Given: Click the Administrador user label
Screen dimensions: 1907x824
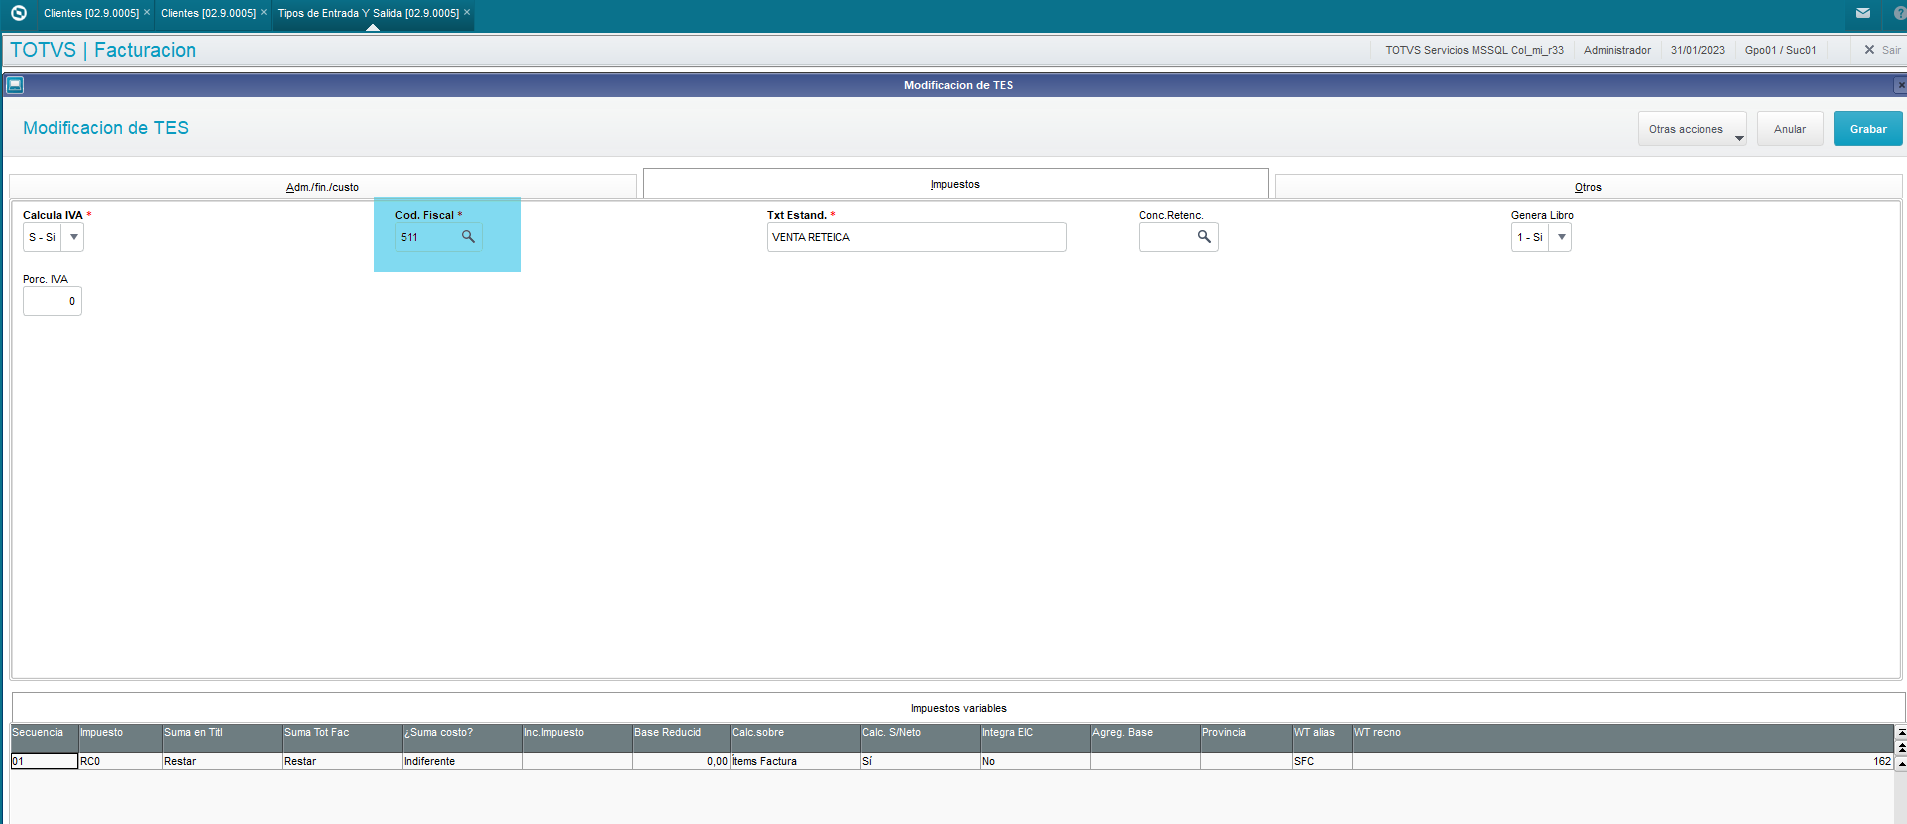Looking at the screenshot, I should click(x=1617, y=50).
